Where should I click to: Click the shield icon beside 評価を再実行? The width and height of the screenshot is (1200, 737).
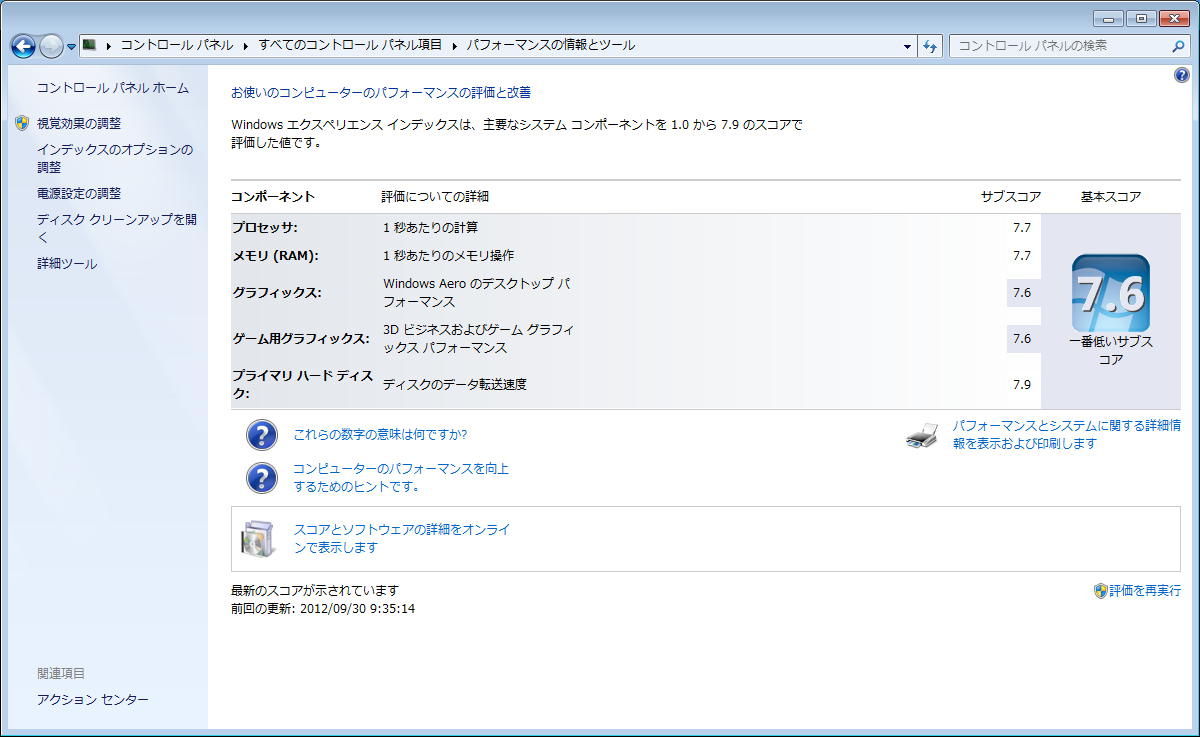point(1101,591)
